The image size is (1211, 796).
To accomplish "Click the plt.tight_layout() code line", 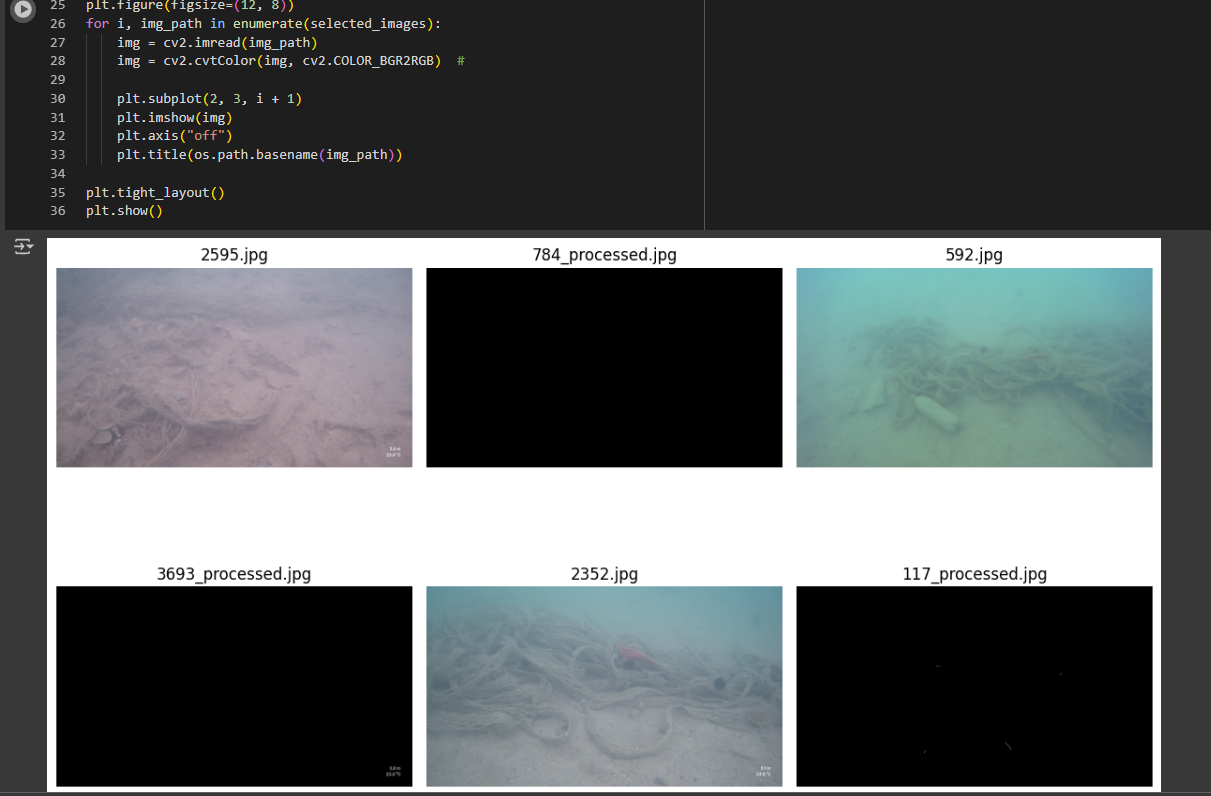I will tap(155, 192).
